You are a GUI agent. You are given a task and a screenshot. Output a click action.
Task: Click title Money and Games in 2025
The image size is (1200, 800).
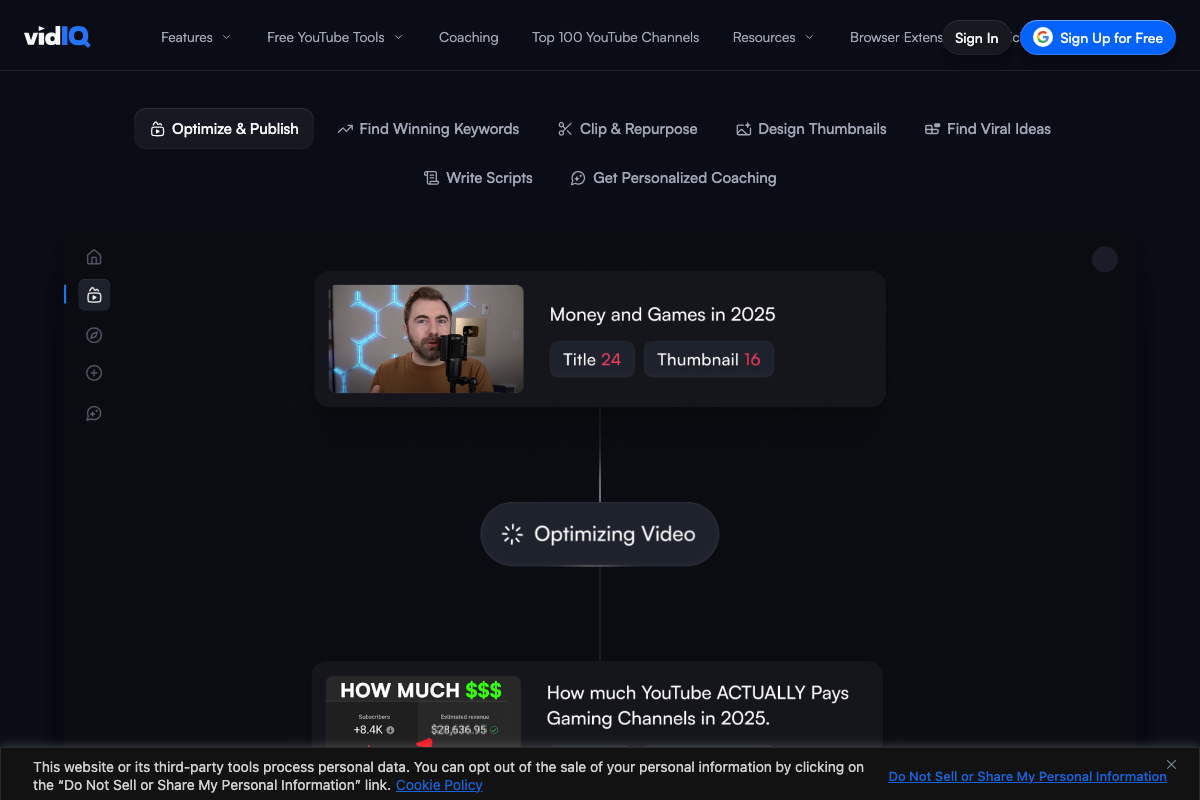[663, 314]
